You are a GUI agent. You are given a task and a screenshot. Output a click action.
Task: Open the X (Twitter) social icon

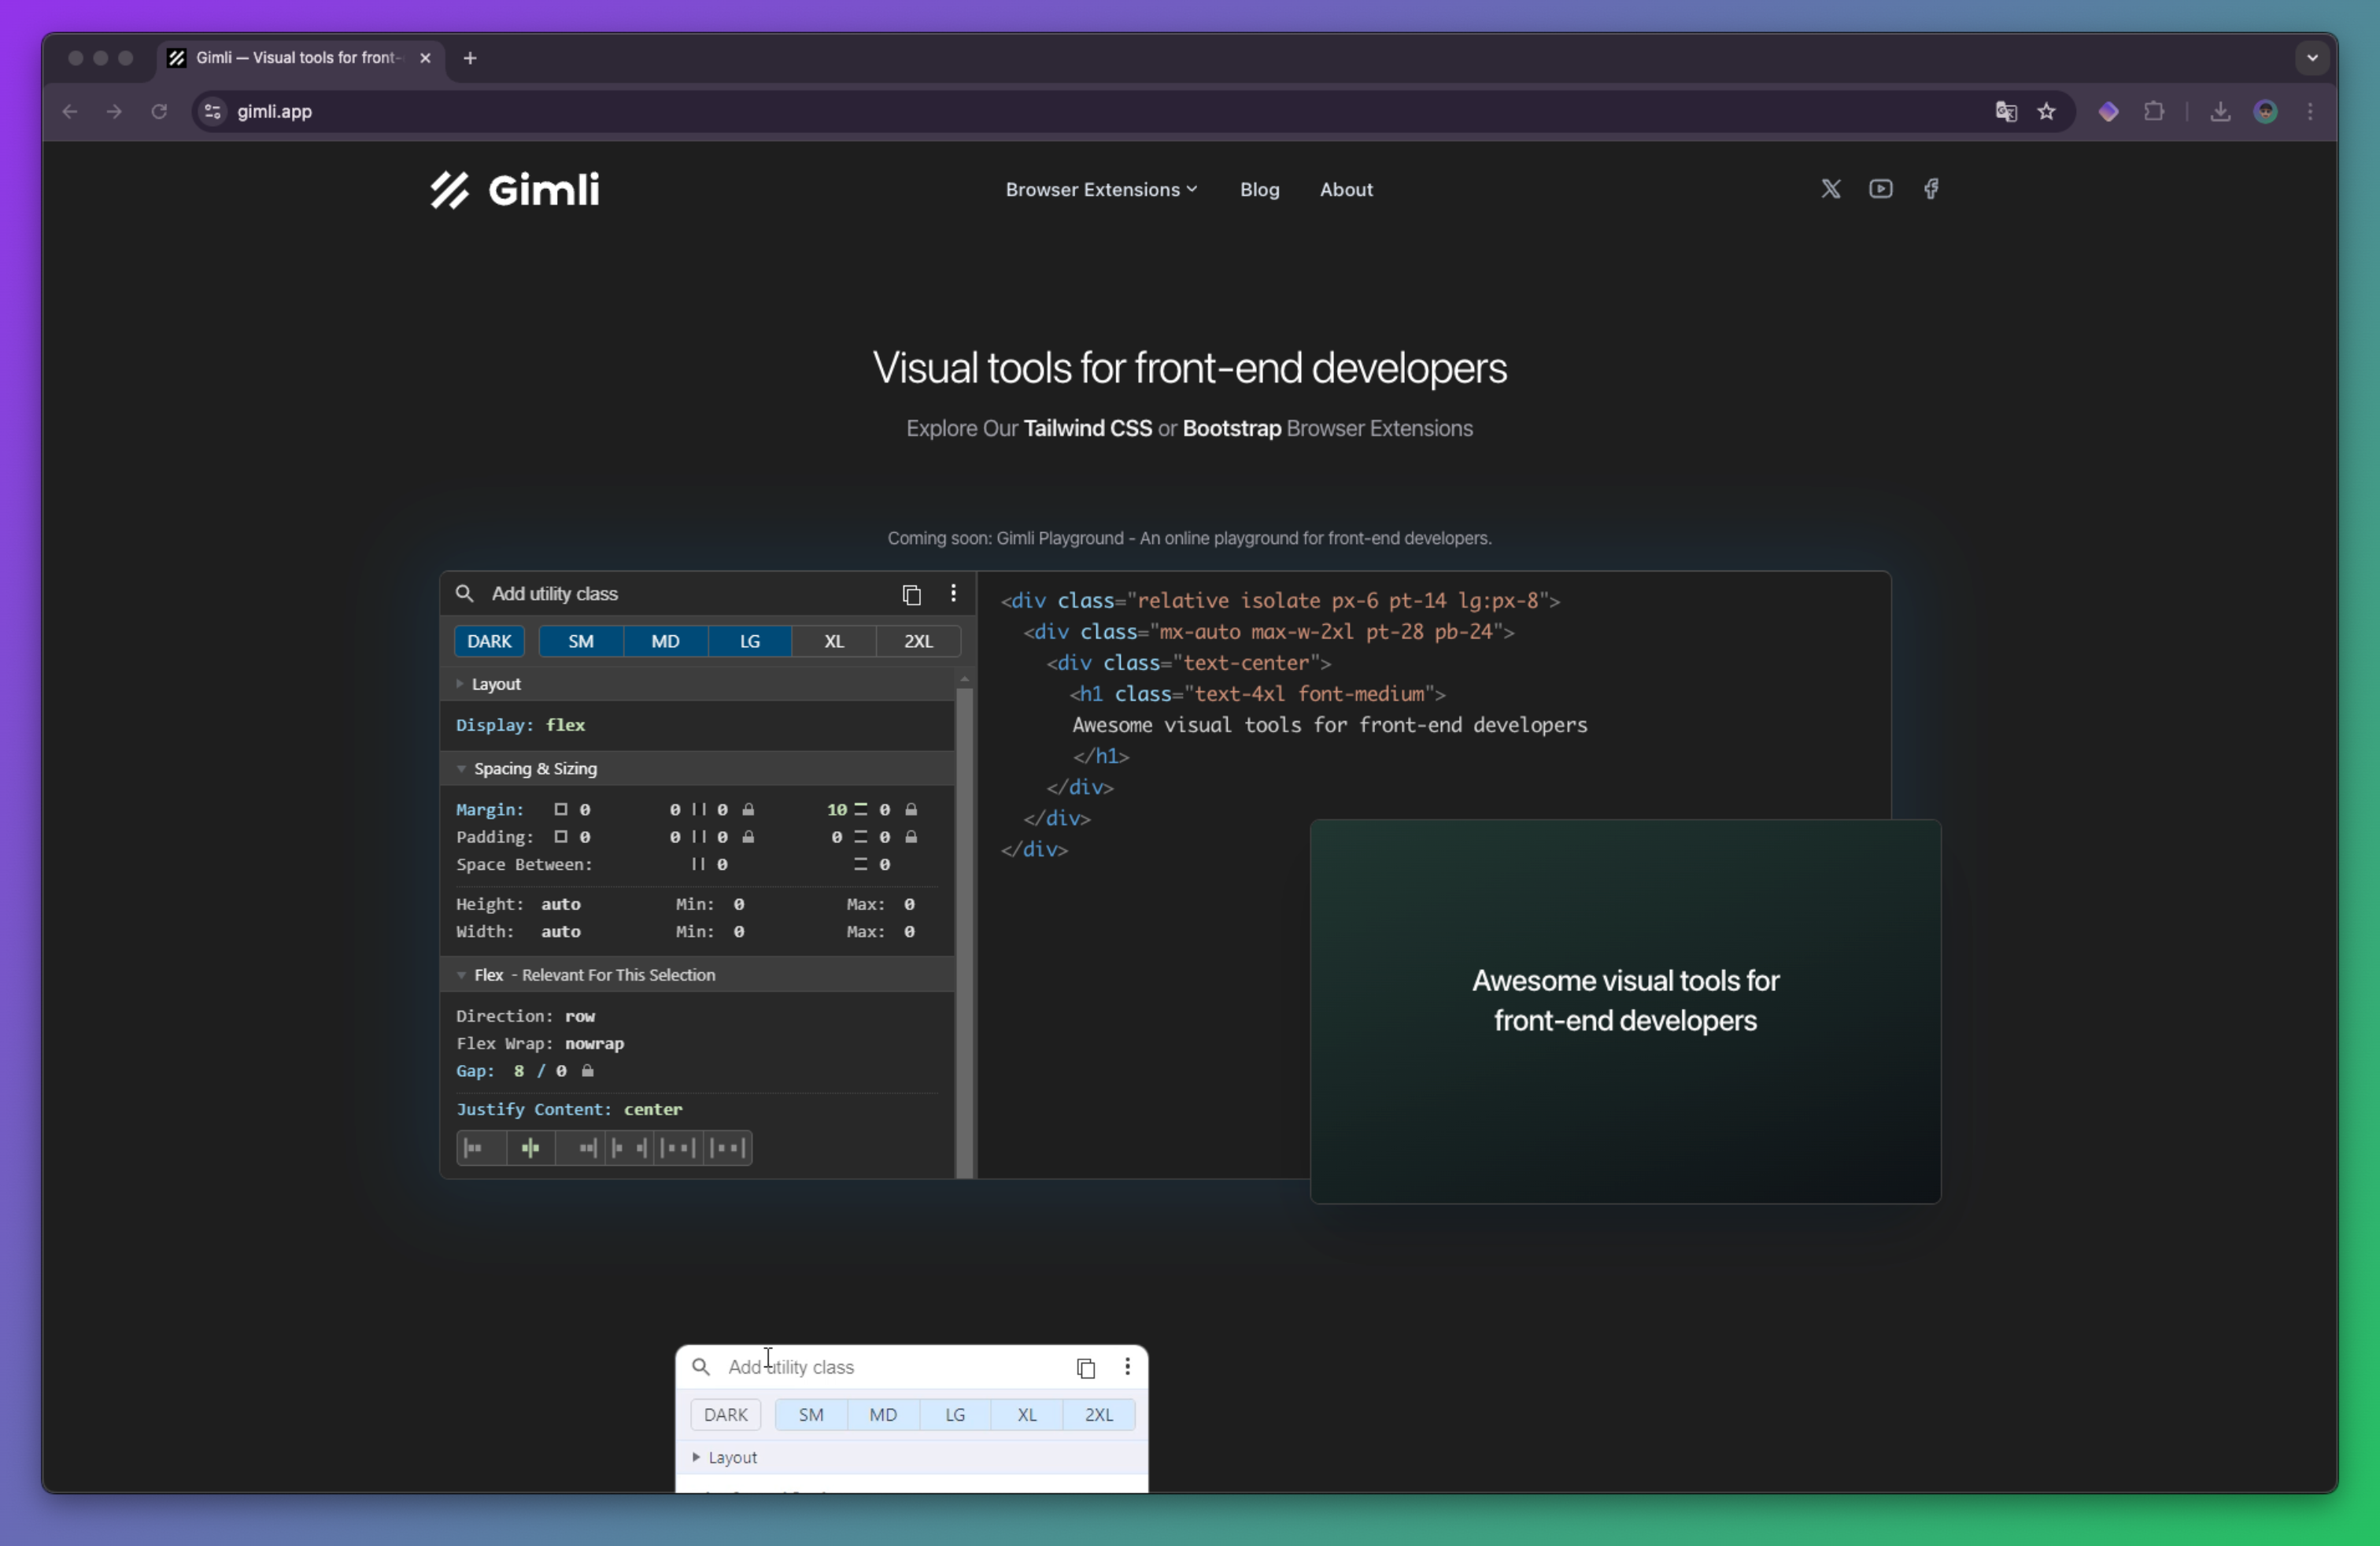coord(1830,189)
